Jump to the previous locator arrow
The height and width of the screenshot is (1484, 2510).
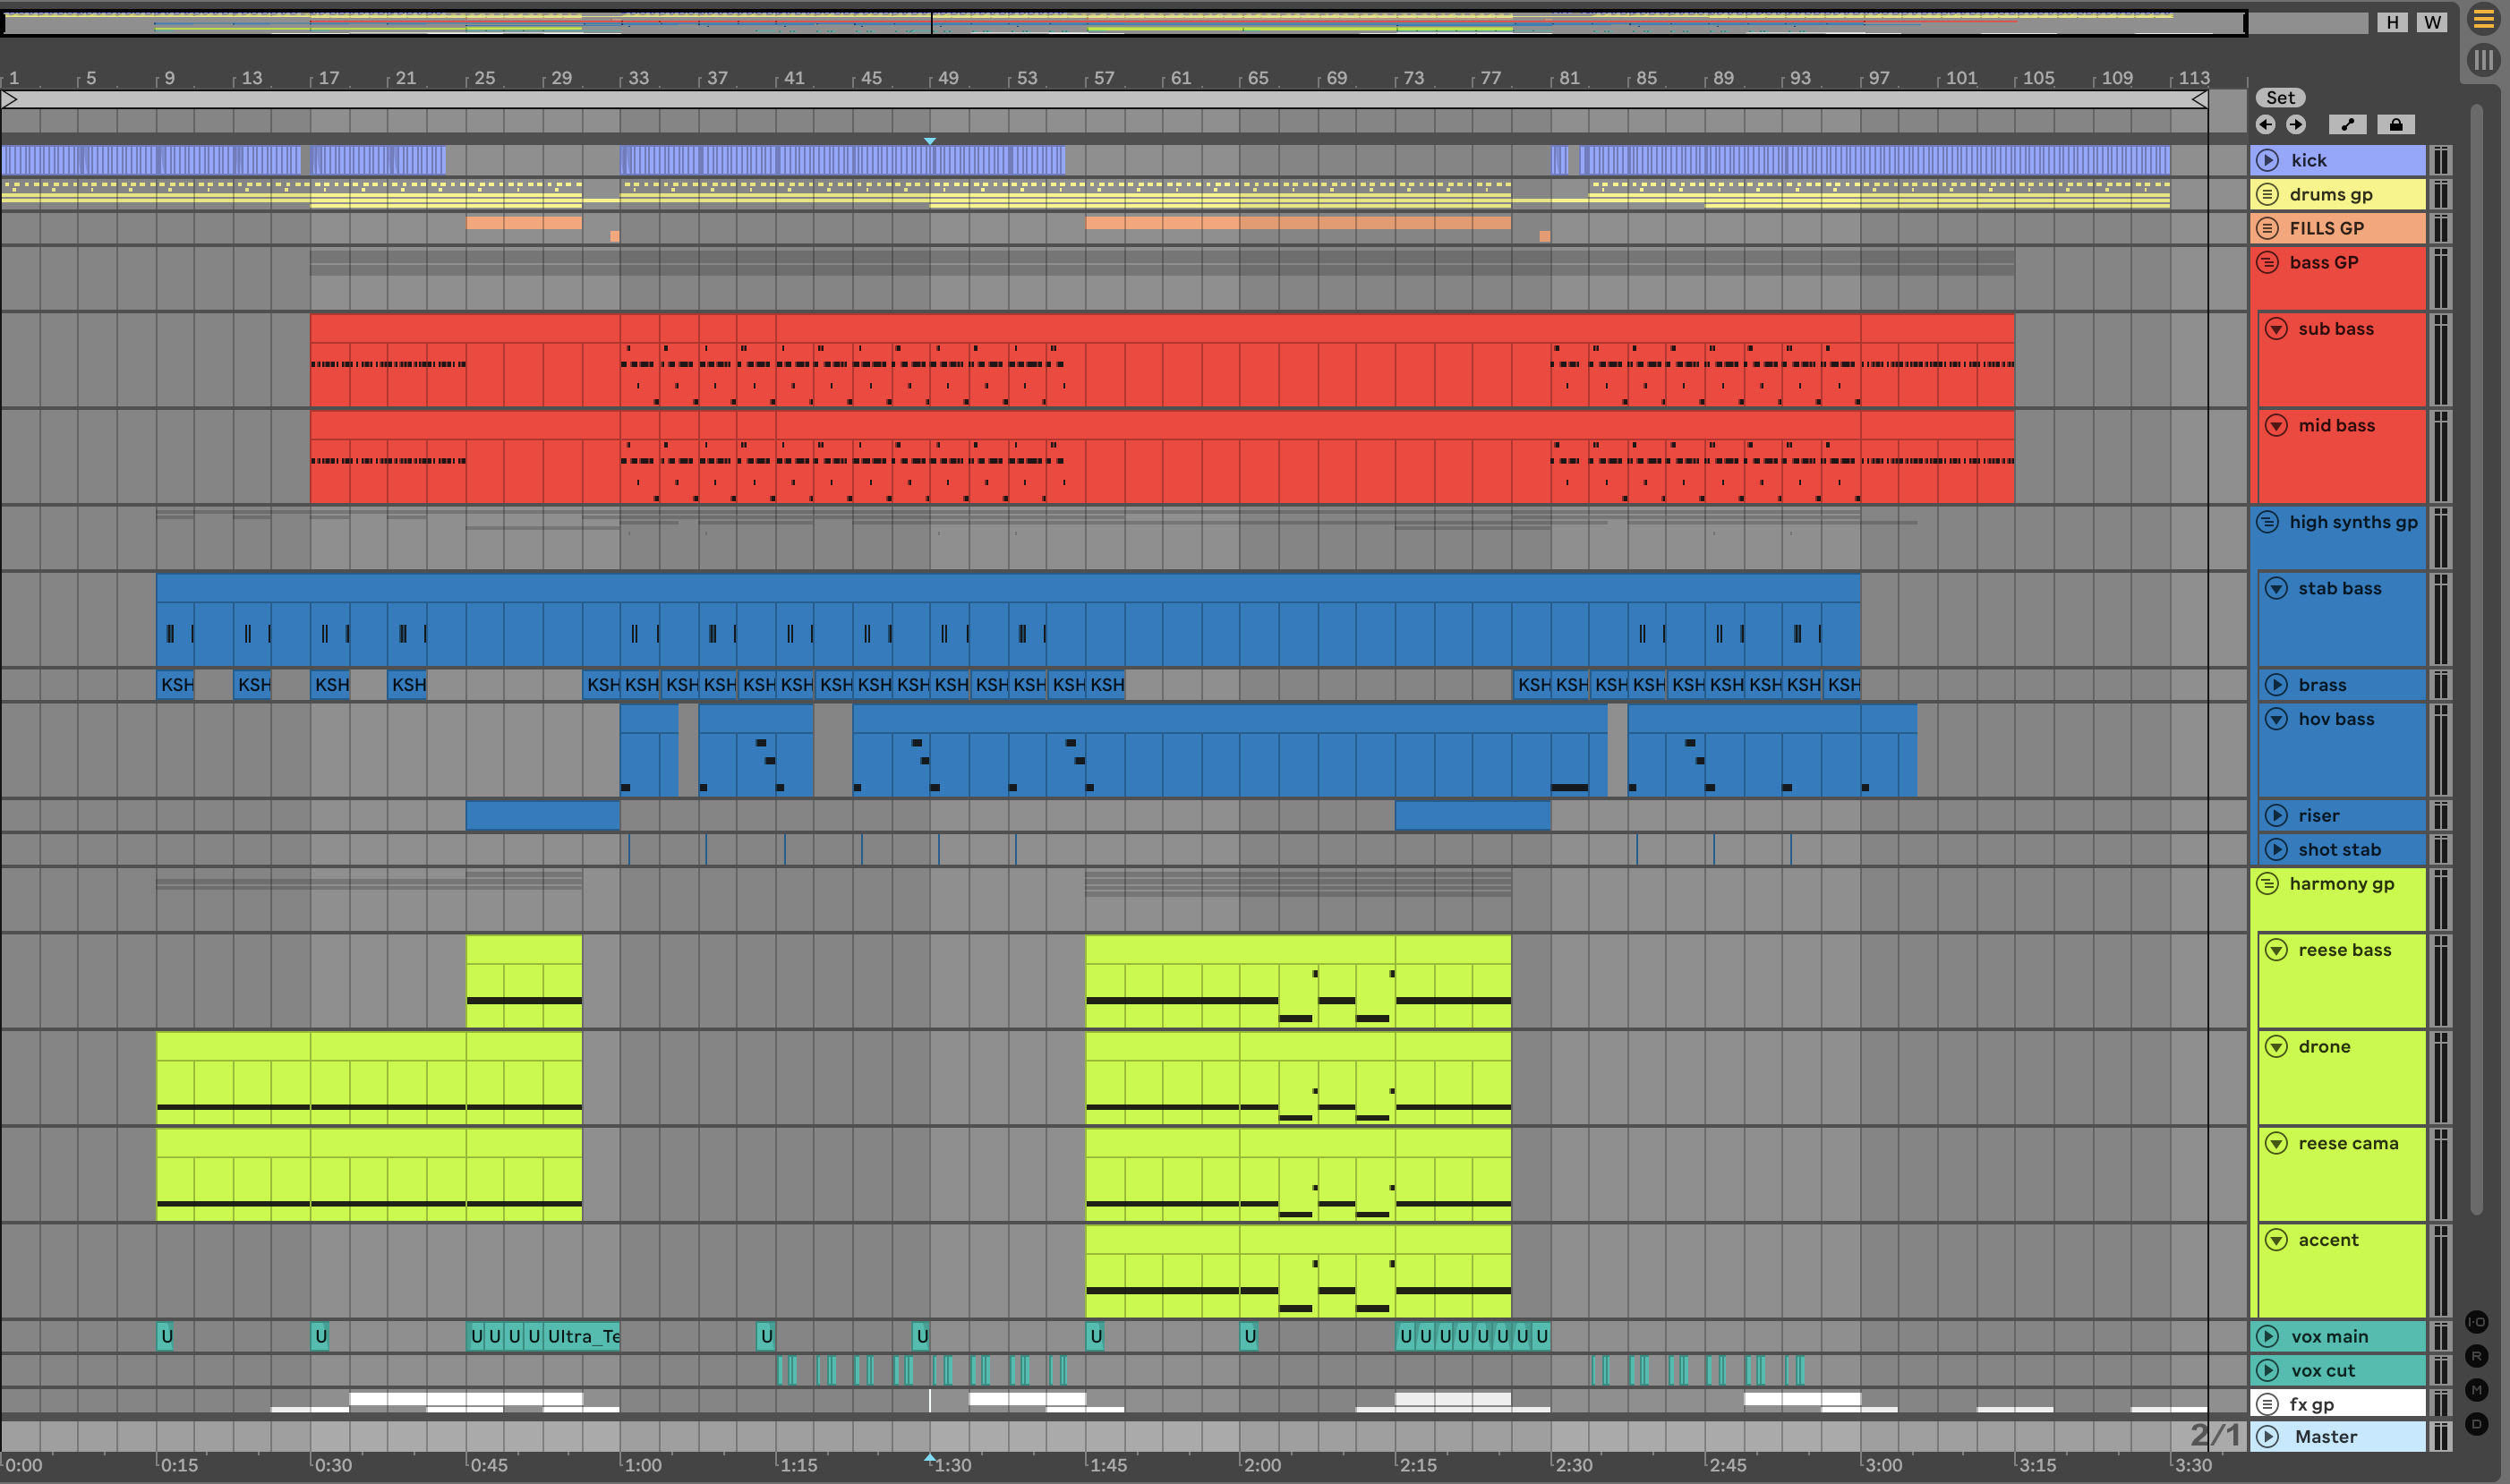[x=2265, y=124]
